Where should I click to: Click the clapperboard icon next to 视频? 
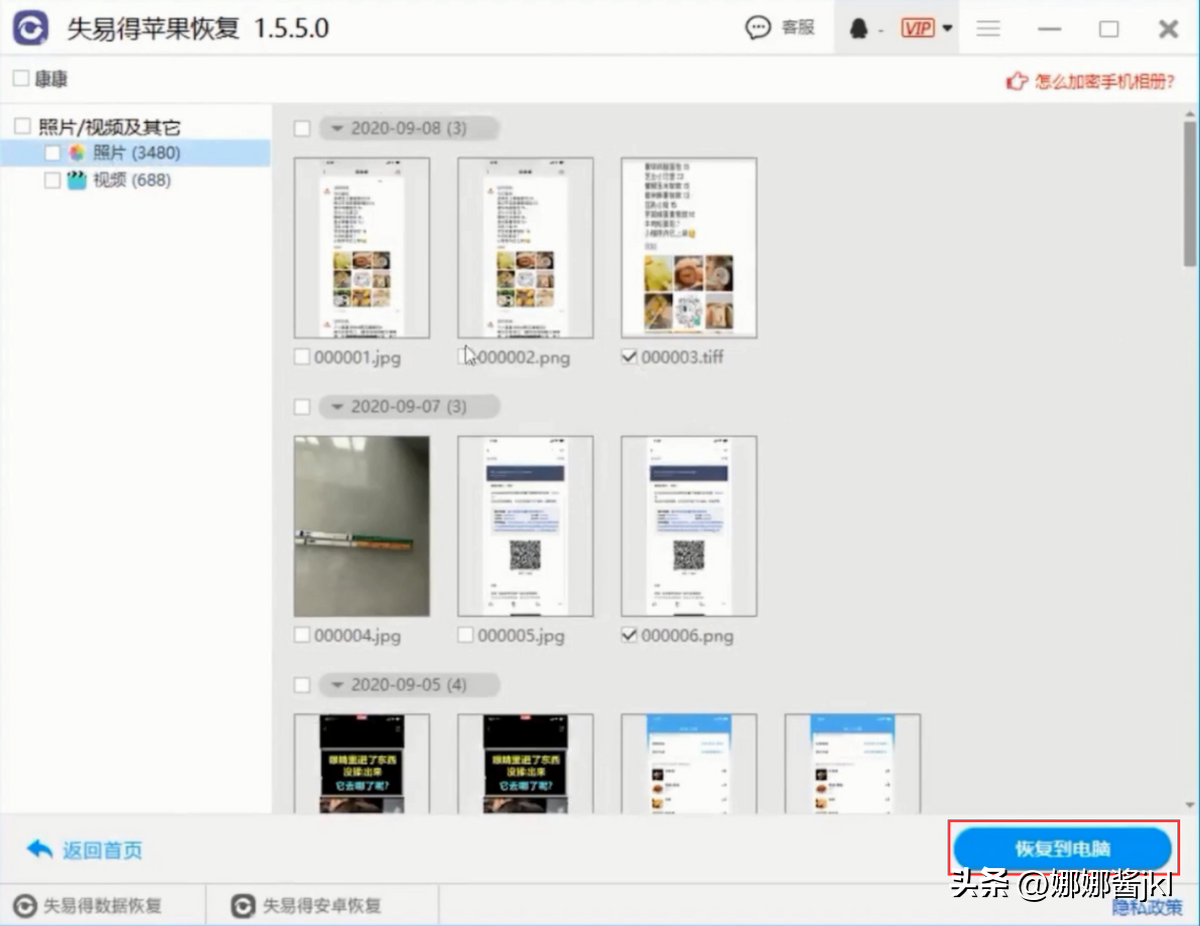(77, 180)
